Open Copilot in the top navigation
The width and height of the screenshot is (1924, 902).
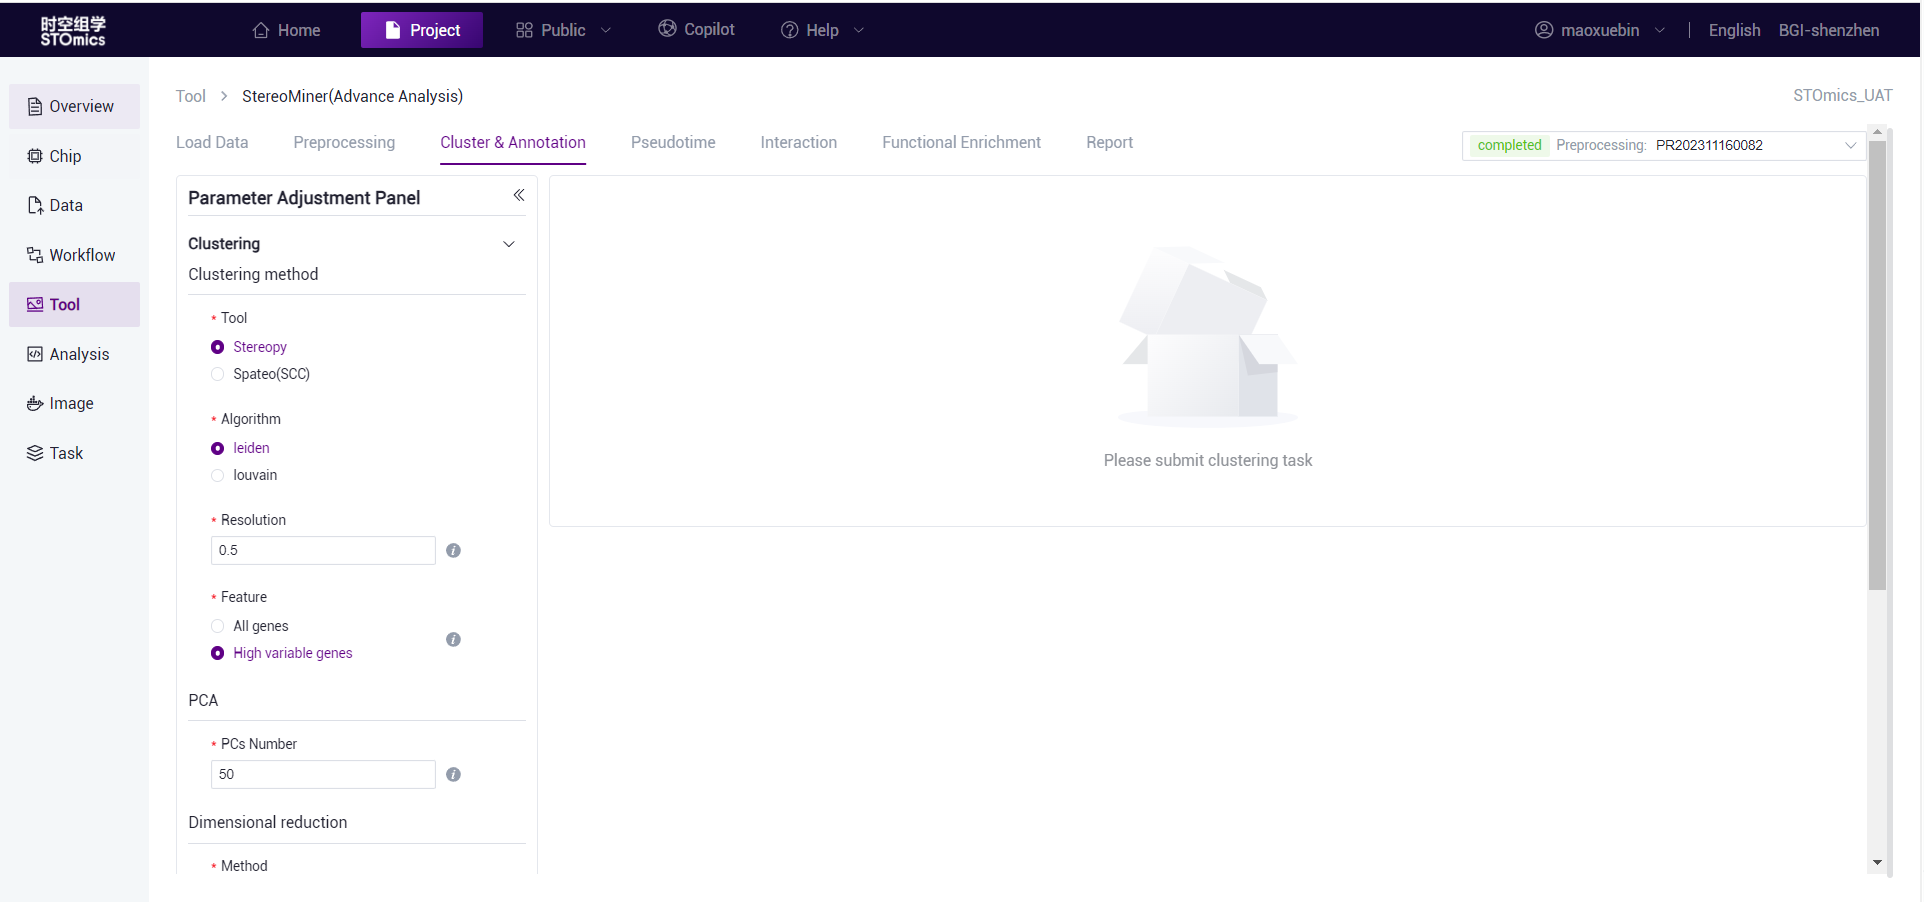tap(697, 29)
